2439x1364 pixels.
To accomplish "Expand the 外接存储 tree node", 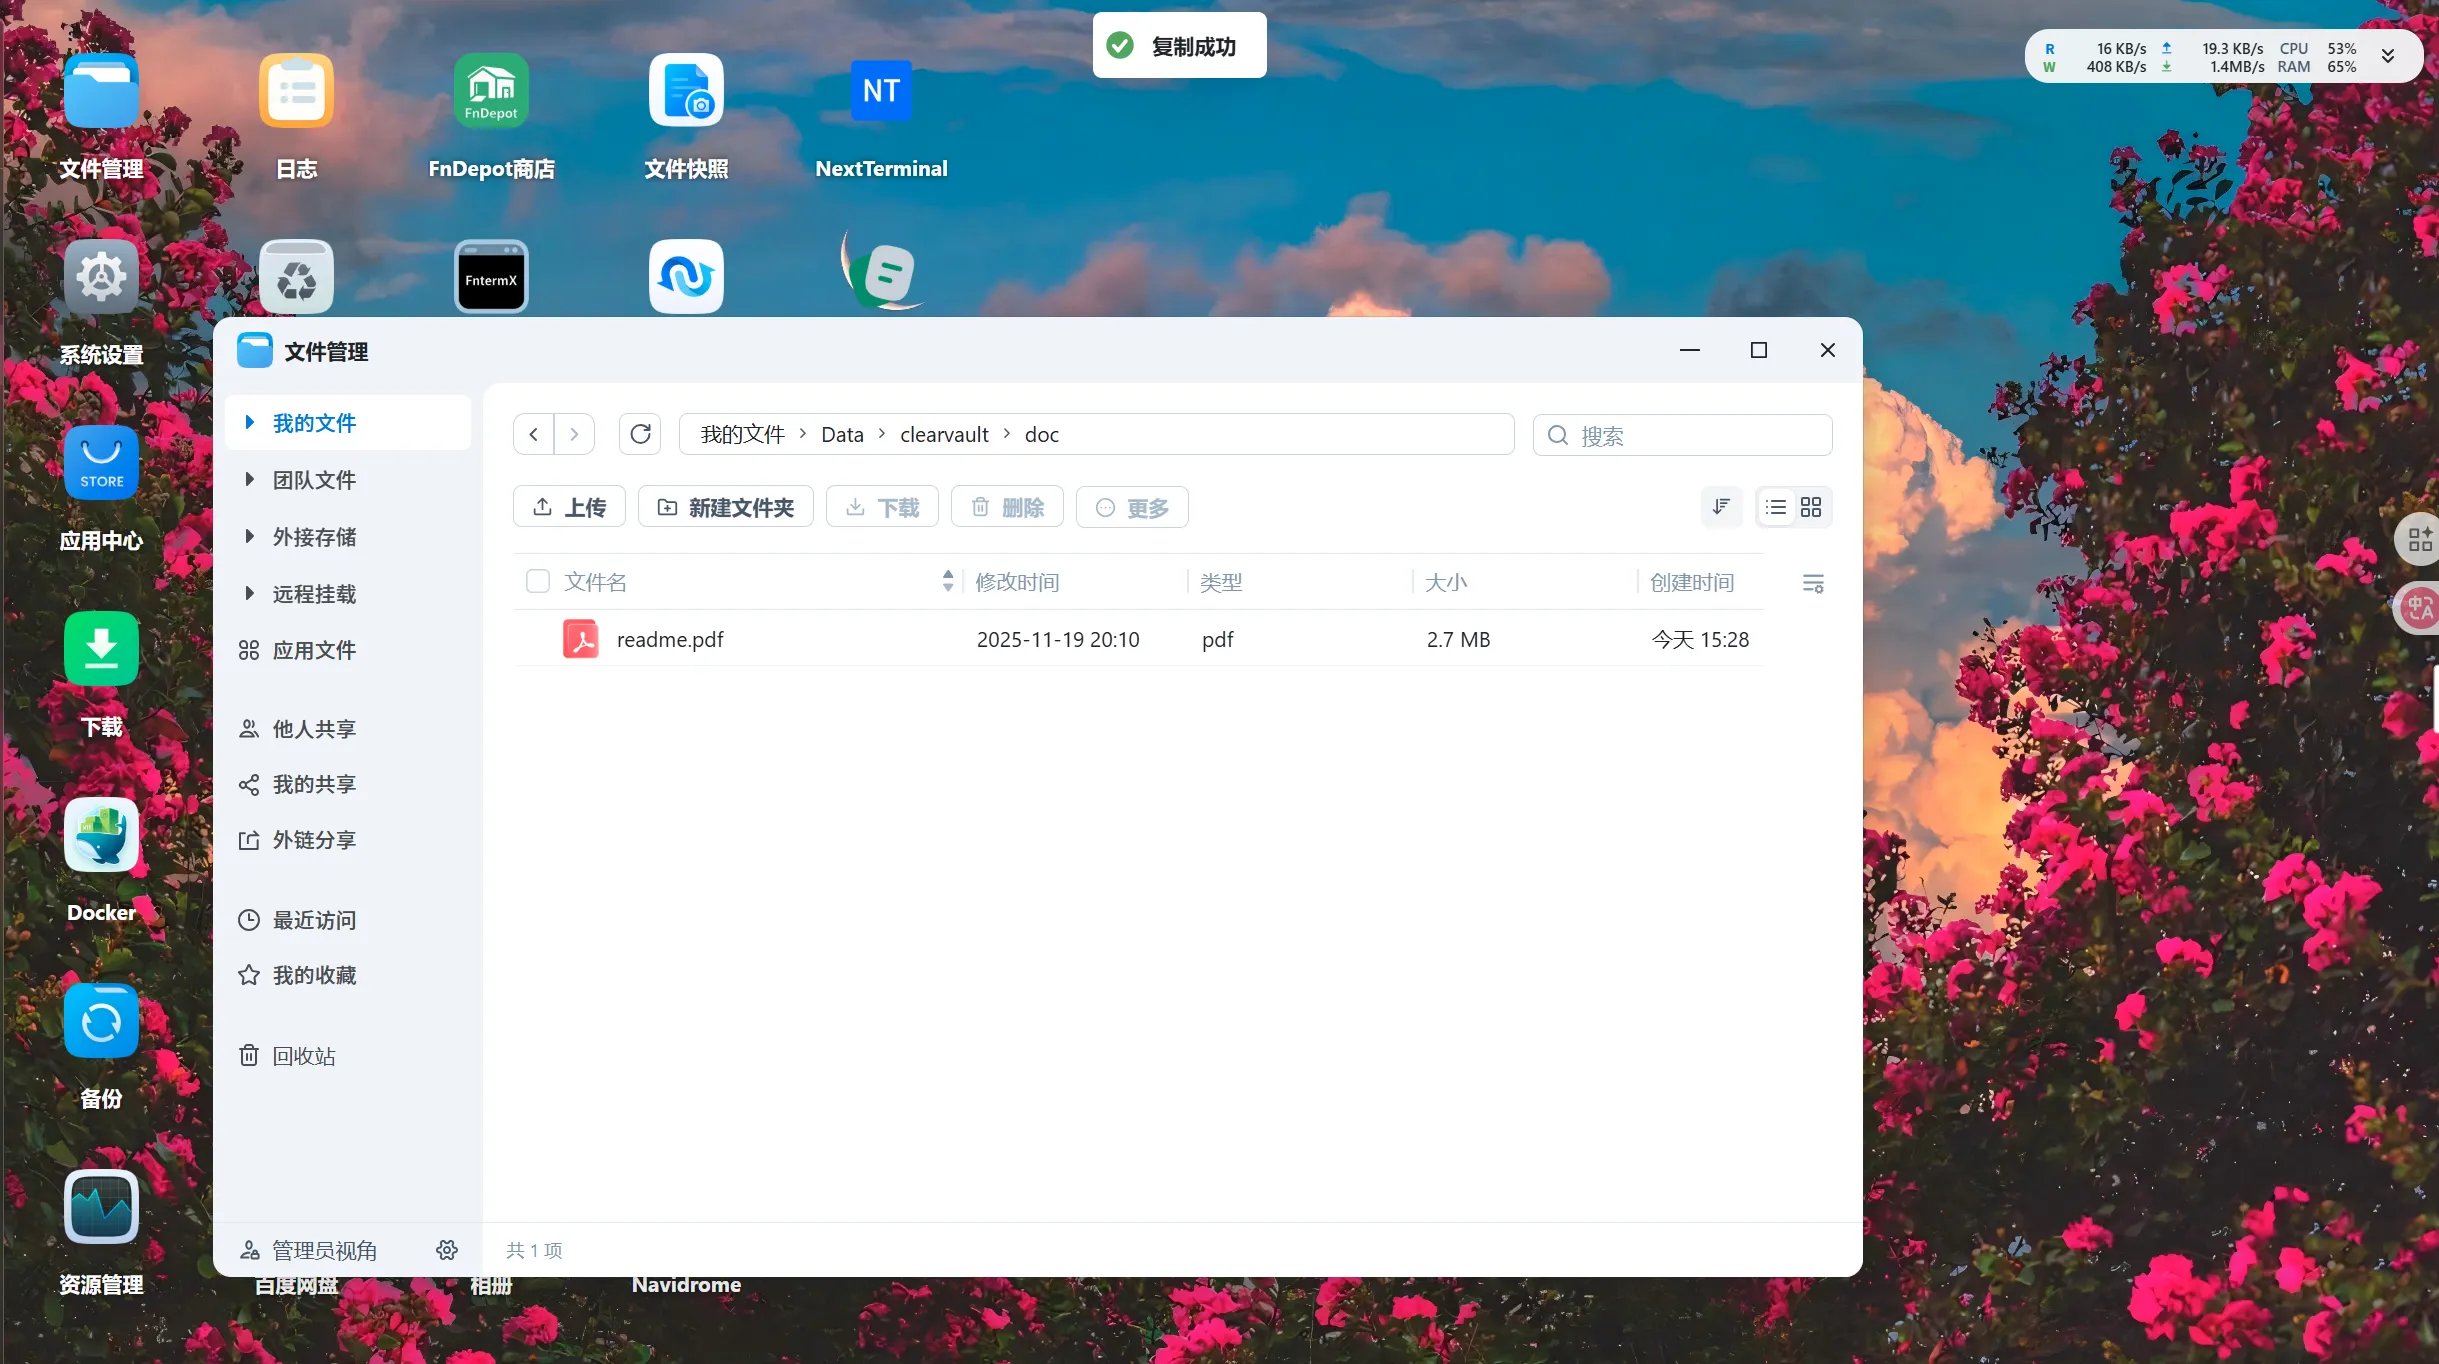I will 249,537.
